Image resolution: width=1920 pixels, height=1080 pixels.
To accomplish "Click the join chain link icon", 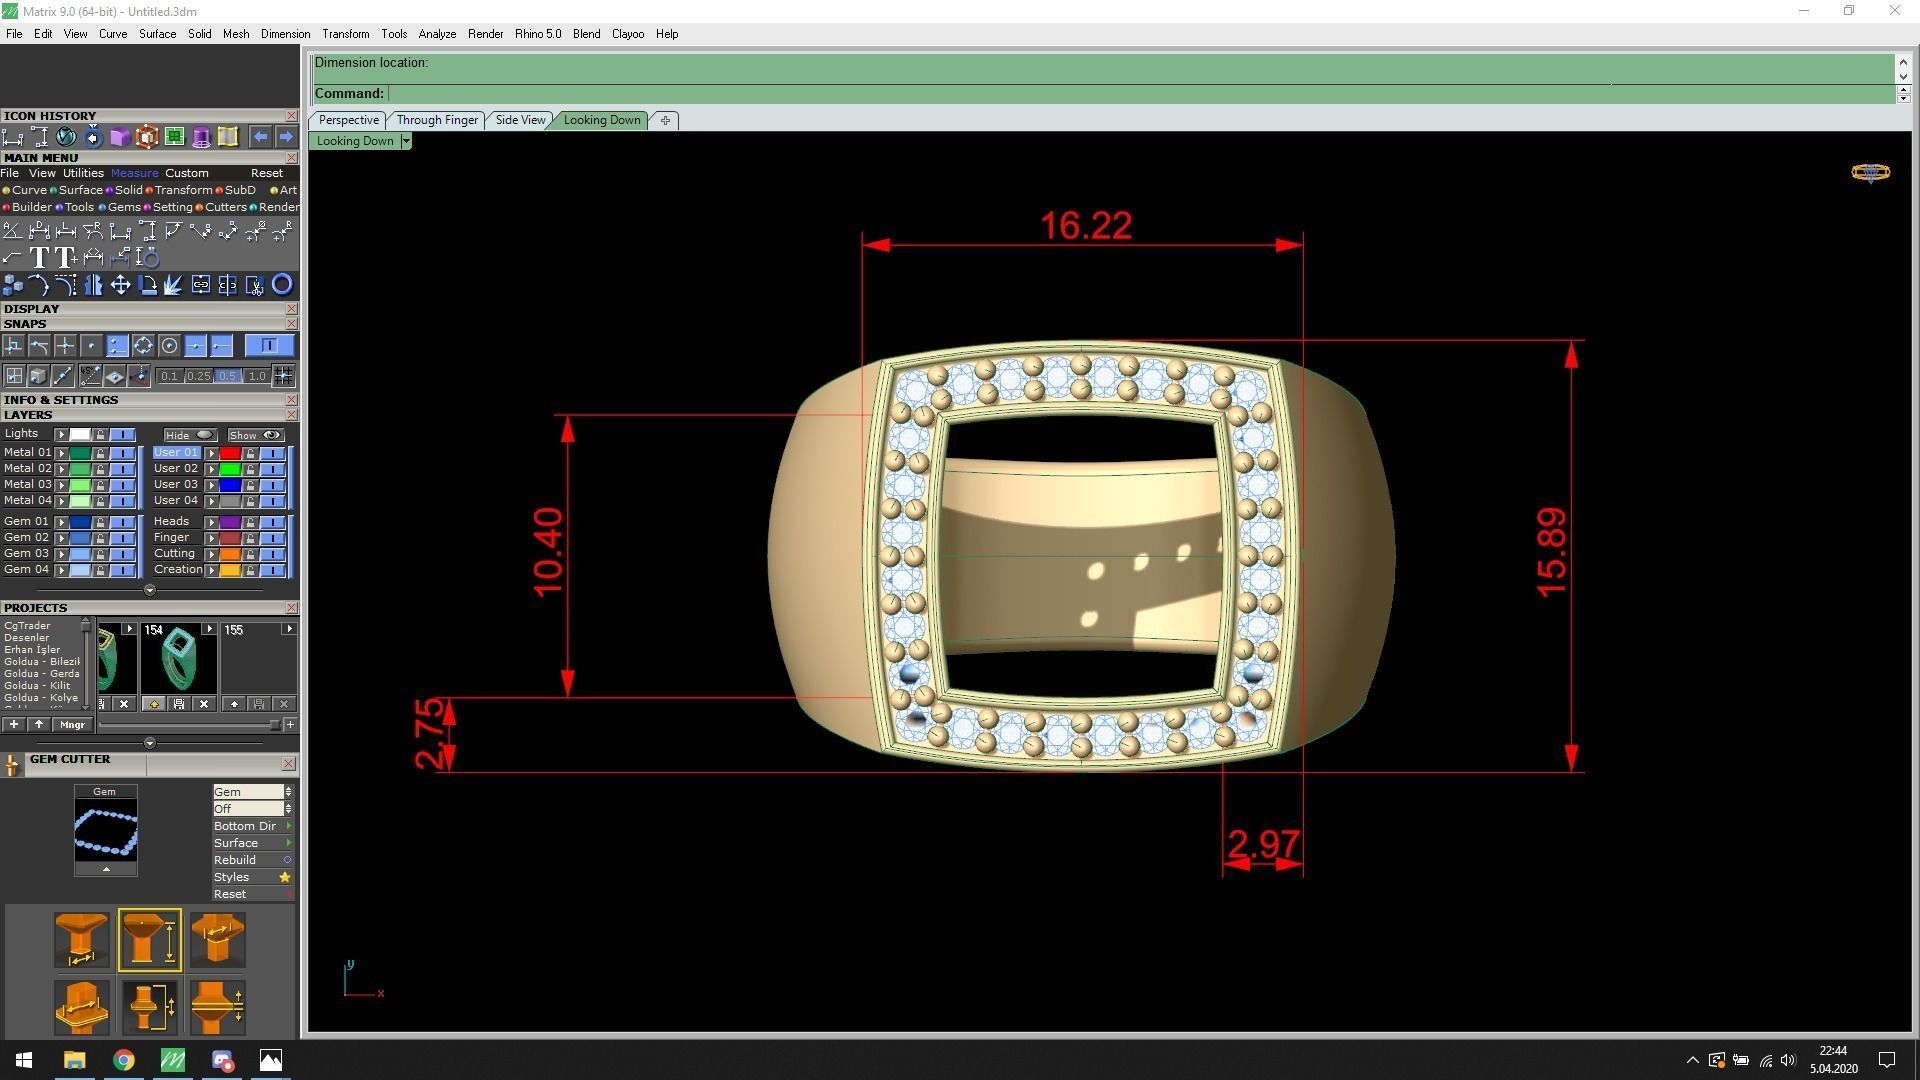I will tap(201, 286).
